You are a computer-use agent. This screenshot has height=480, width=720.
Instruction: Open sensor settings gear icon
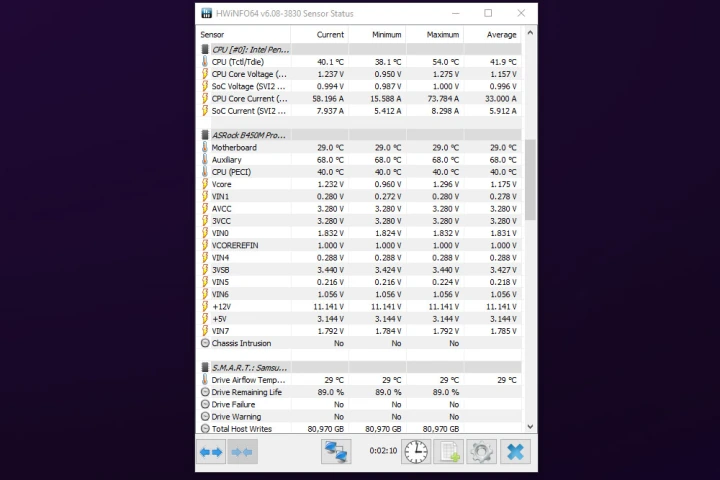pos(482,452)
